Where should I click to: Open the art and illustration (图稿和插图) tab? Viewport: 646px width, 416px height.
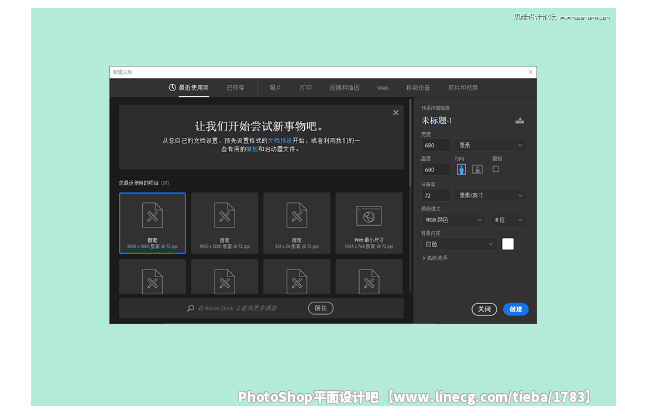click(x=344, y=88)
